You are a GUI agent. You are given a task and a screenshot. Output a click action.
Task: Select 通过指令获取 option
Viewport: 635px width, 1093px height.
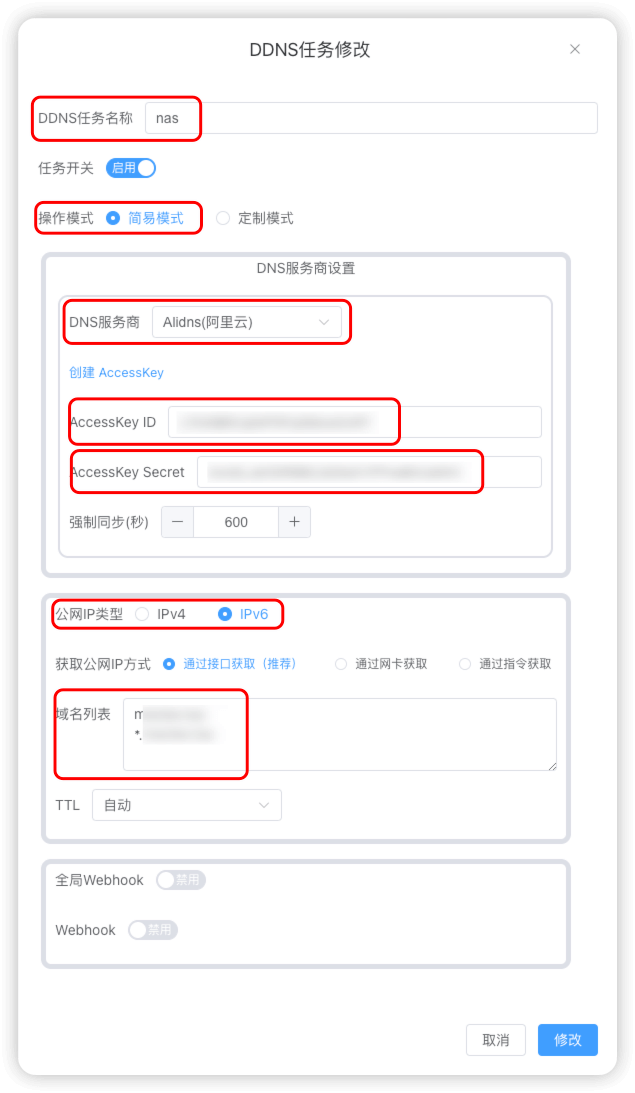505,664
